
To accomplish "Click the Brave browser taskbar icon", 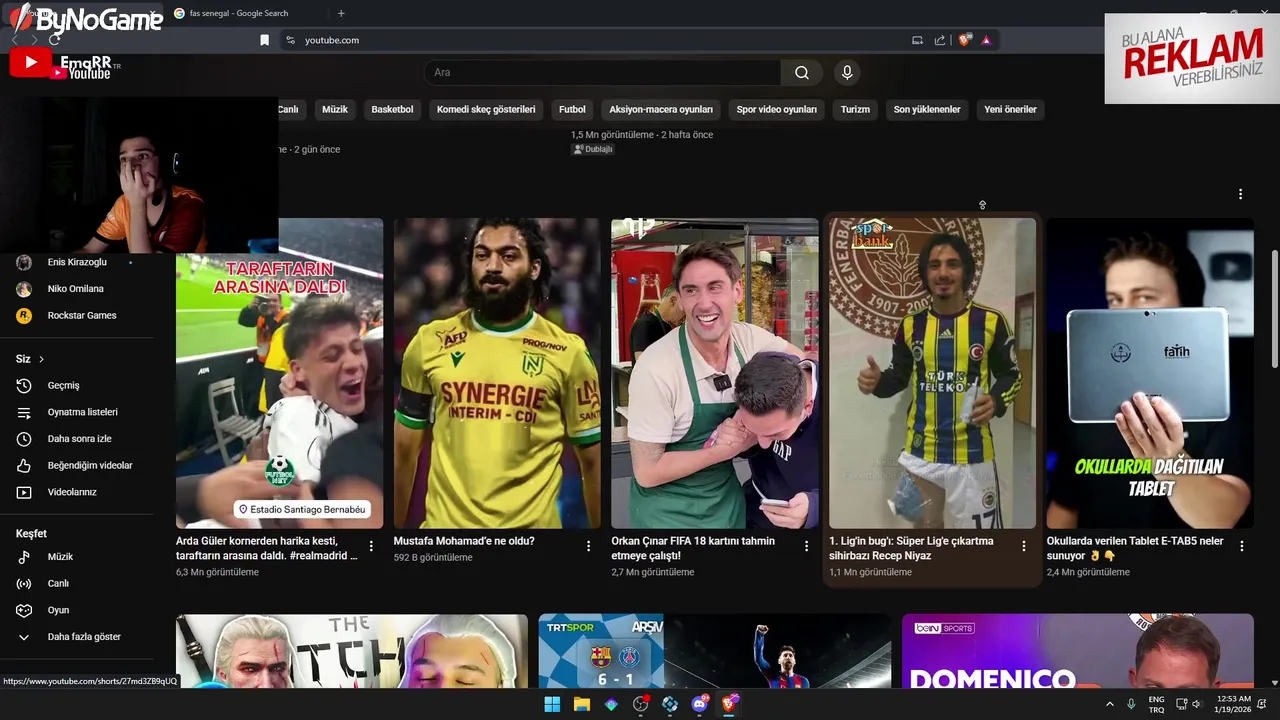I will tap(730, 704).
